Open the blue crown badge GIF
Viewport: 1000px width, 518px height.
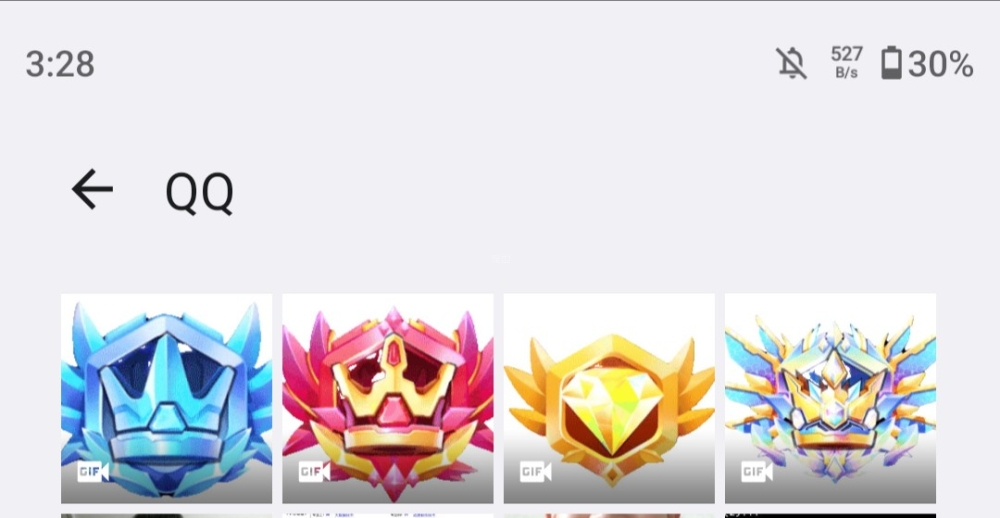click(166, 399)
